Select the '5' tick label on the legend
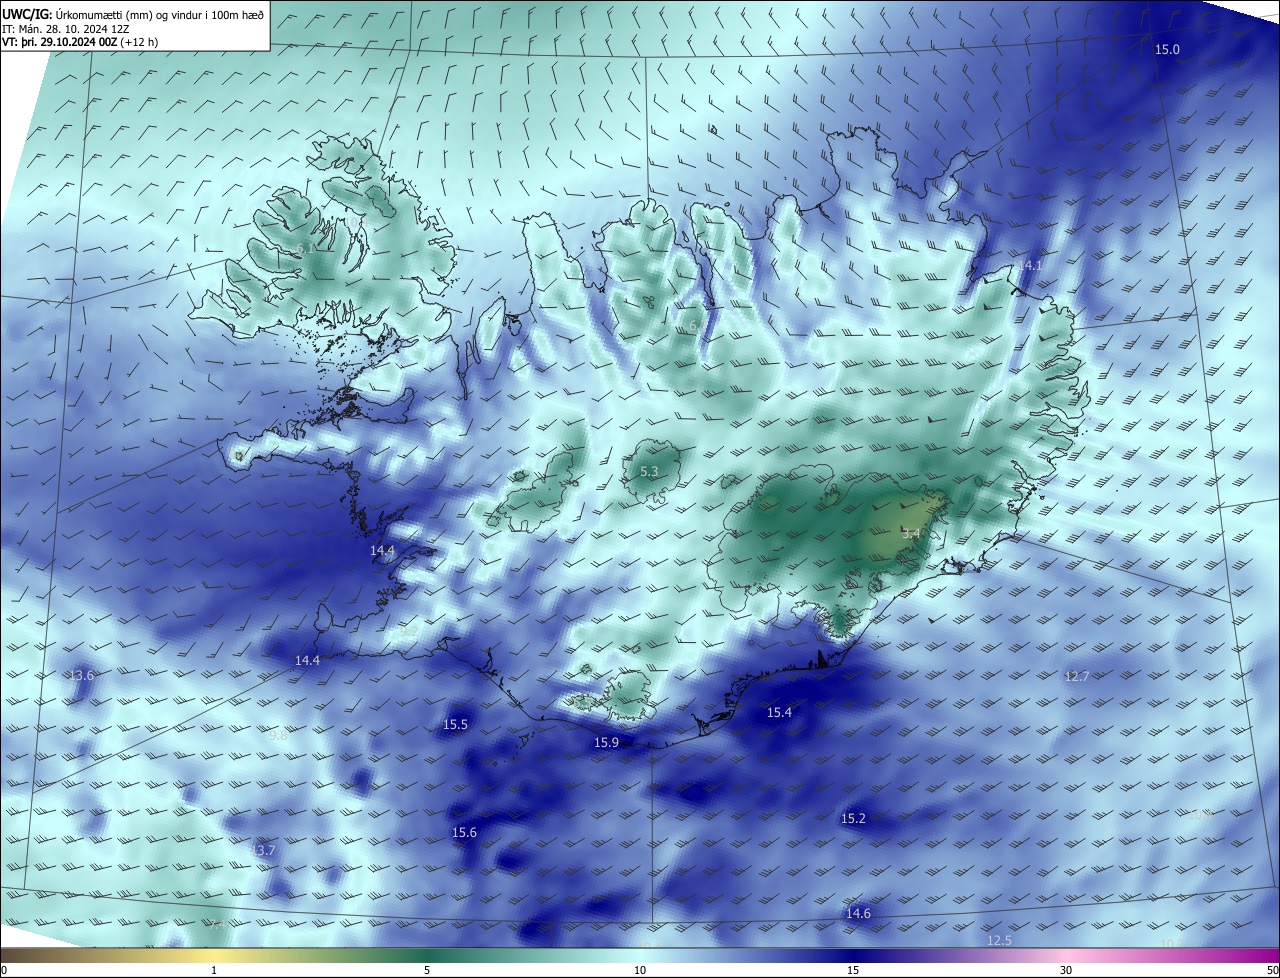 click(x=427, y=971)
